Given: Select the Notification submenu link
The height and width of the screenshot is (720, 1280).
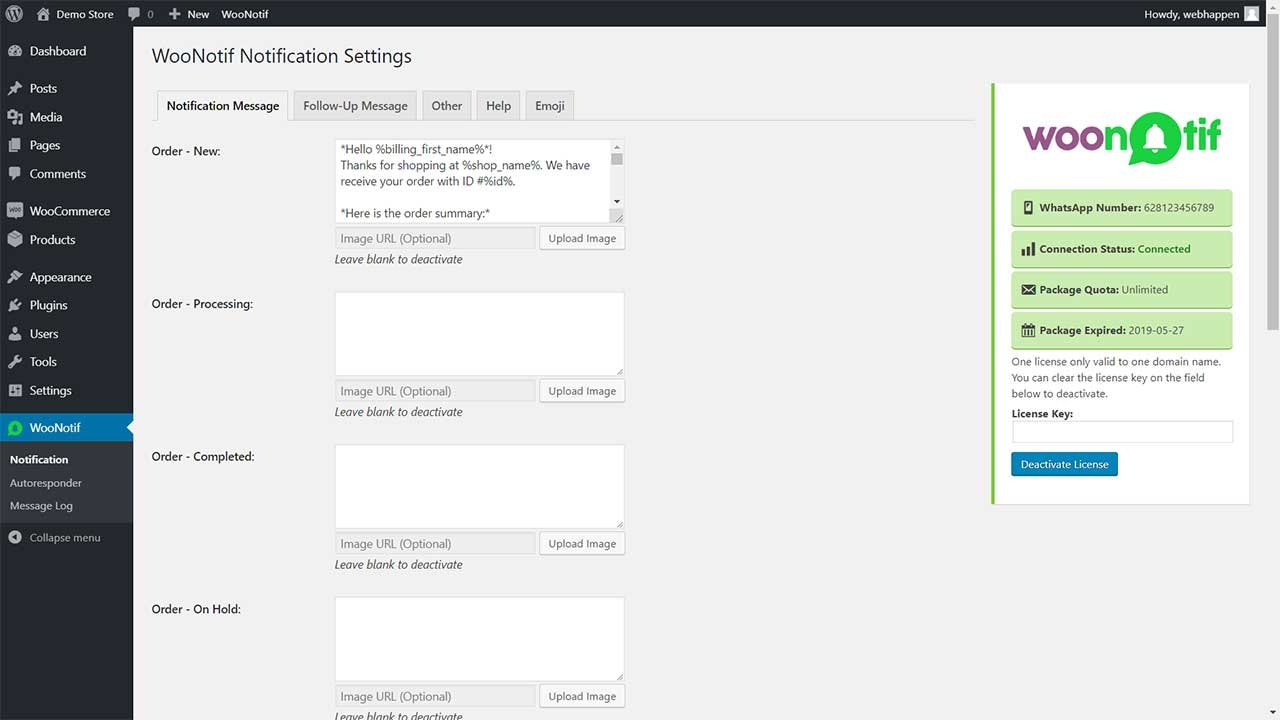Looking at the screenshot, I should 39,459.
